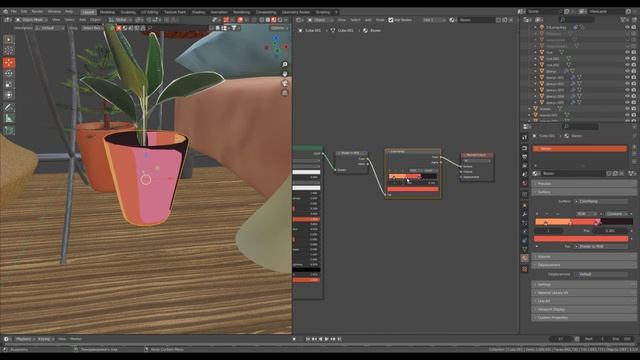
Task: Activate the Select Box tool in toolbar
Action: pyautogui.click(x=9, y=40)
